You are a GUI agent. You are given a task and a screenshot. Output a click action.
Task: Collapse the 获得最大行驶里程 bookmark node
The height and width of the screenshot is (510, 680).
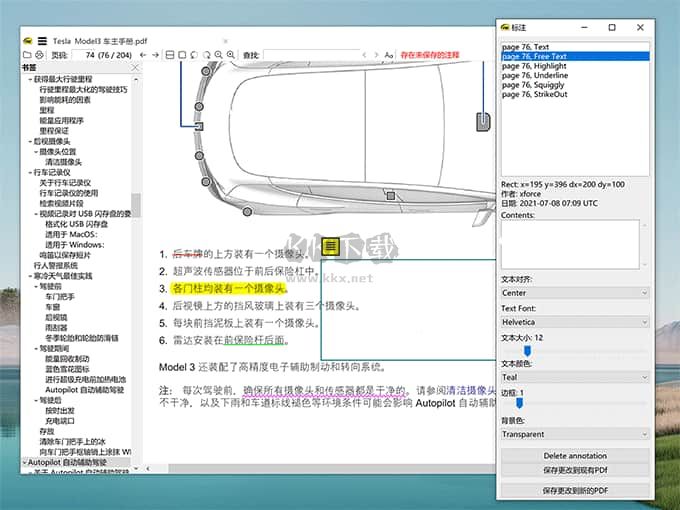tap(30, 79)
